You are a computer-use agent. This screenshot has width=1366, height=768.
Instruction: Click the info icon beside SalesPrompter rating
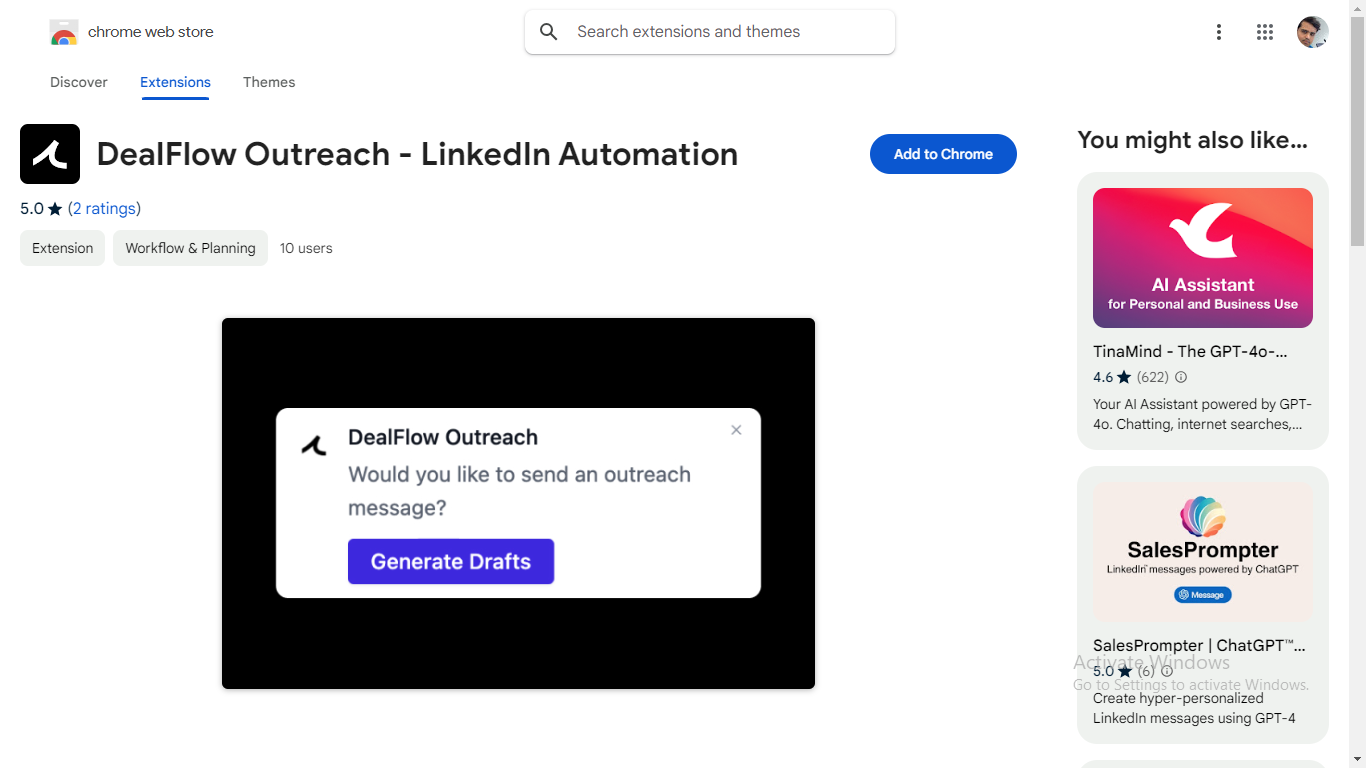(1167, 671)
